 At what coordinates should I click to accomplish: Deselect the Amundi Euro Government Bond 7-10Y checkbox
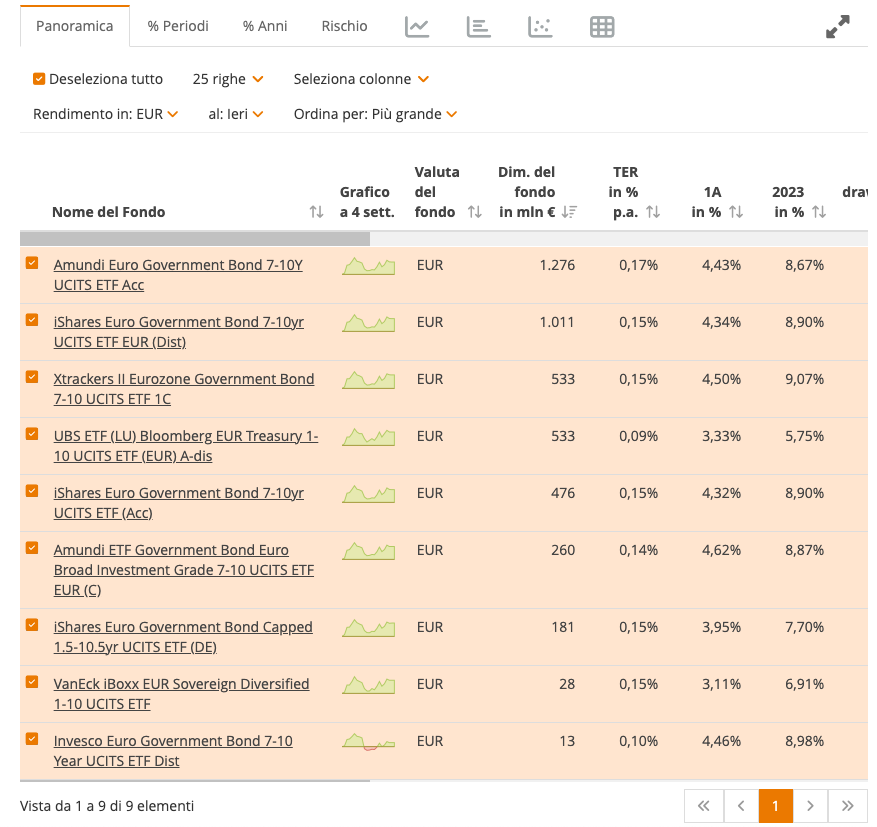tap(31, 263)
